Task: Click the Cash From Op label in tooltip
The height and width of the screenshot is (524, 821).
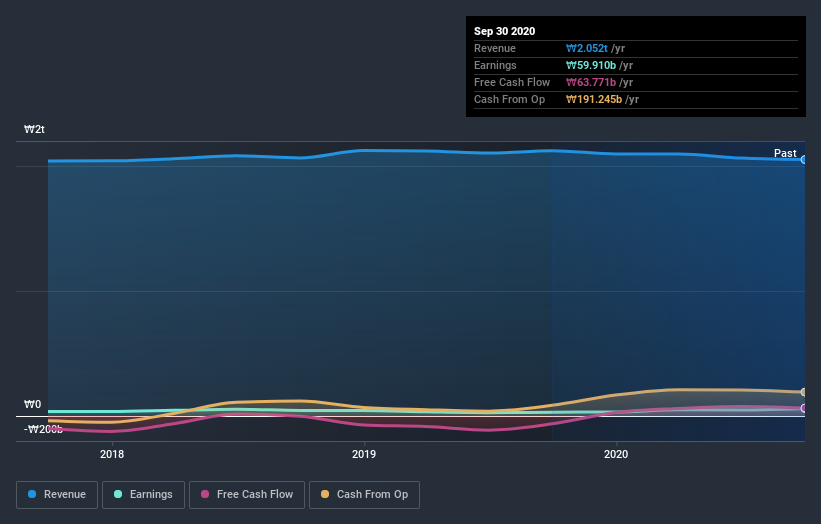Action: point(509,99)
